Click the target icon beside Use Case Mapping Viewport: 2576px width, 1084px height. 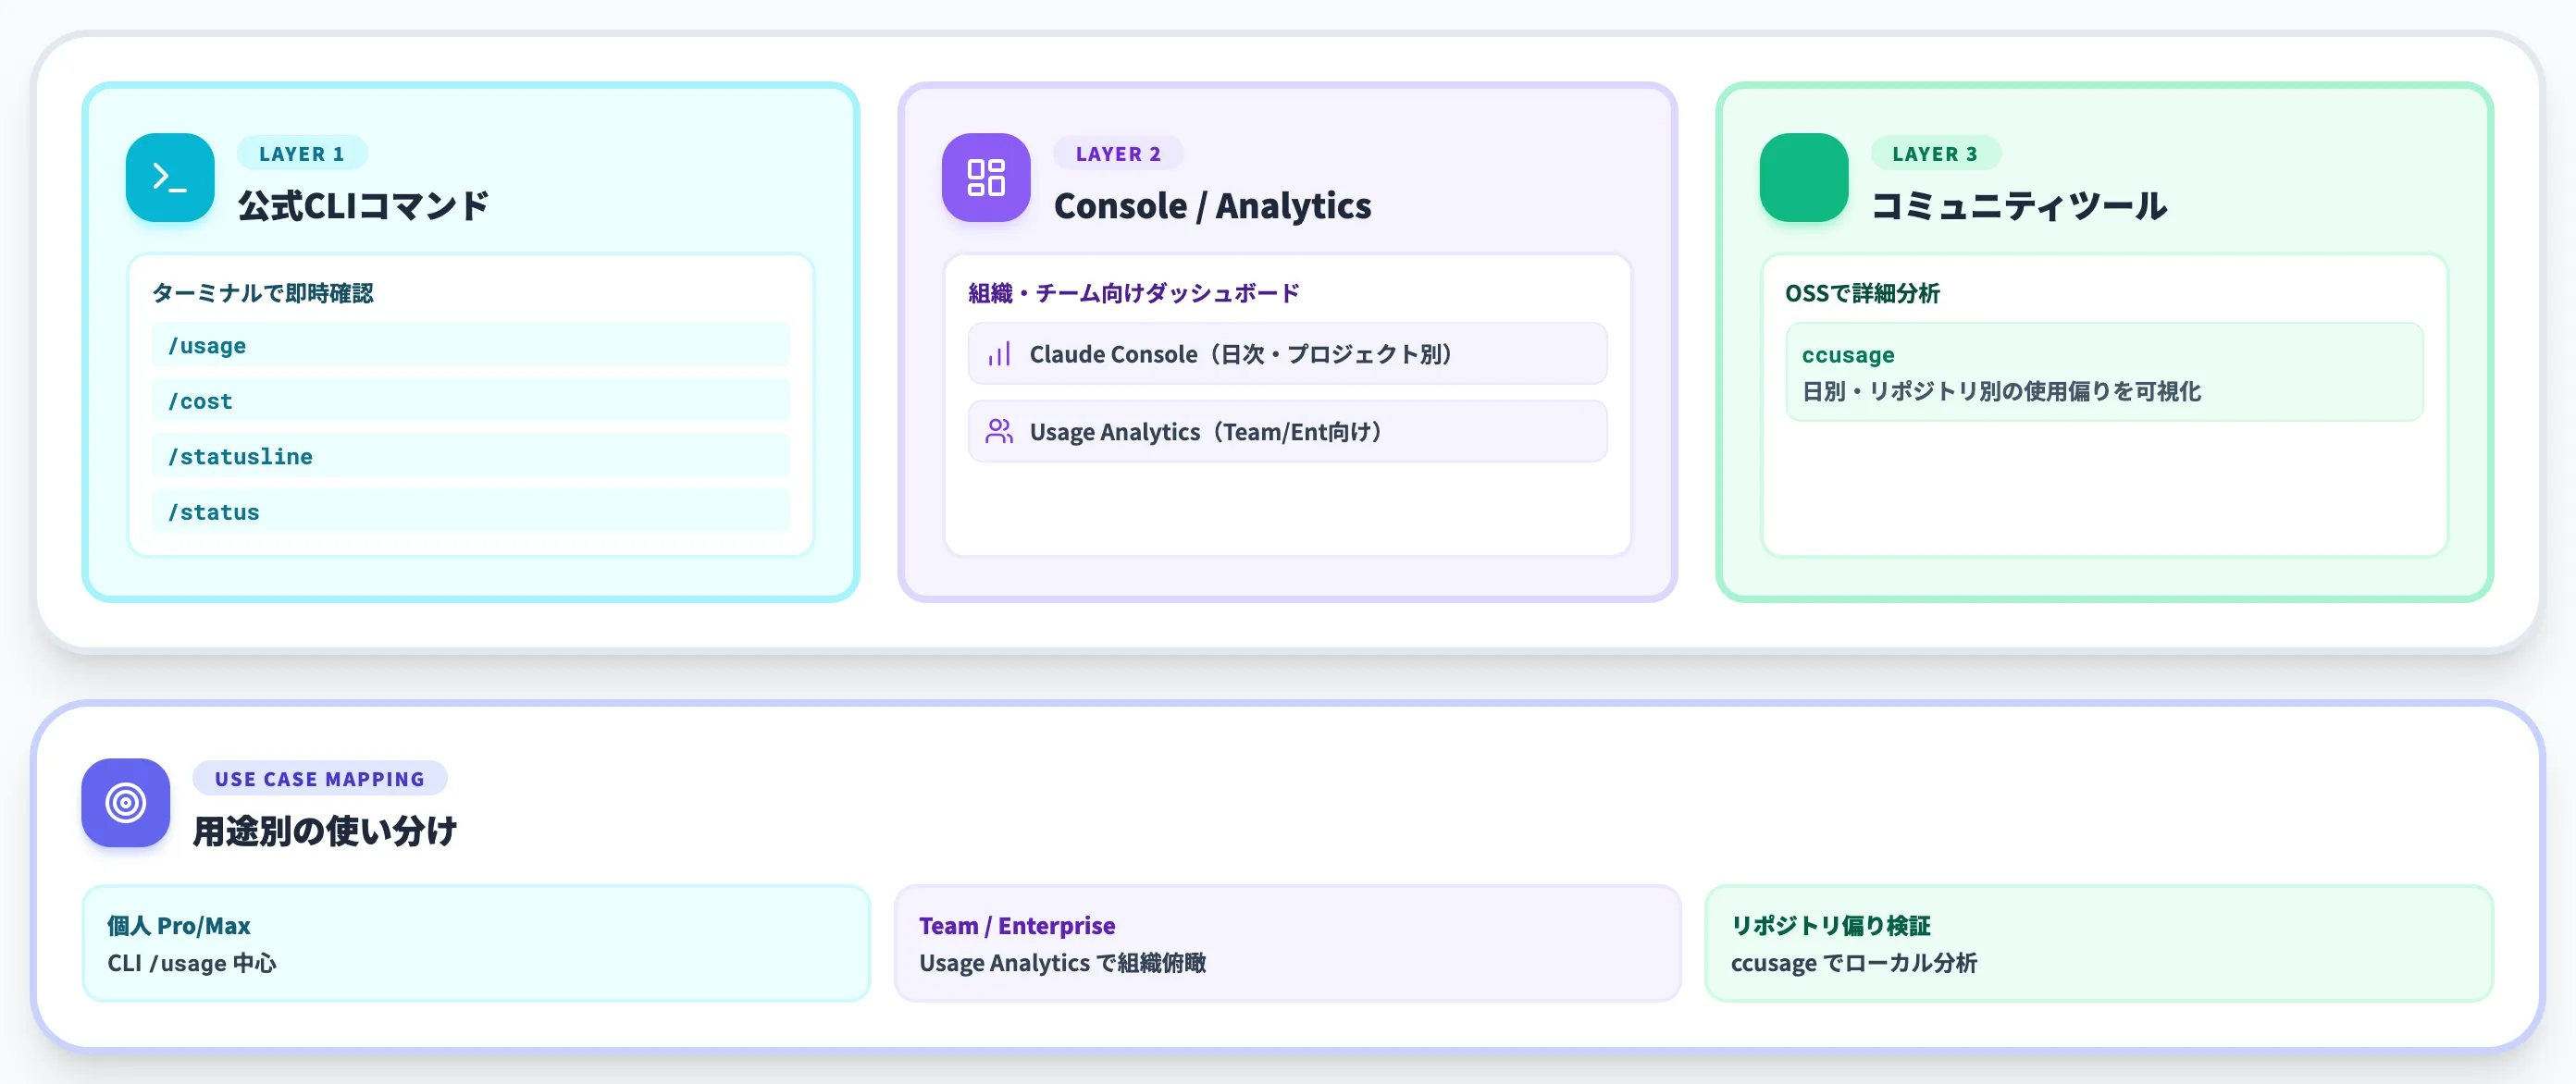coord(126,802)
